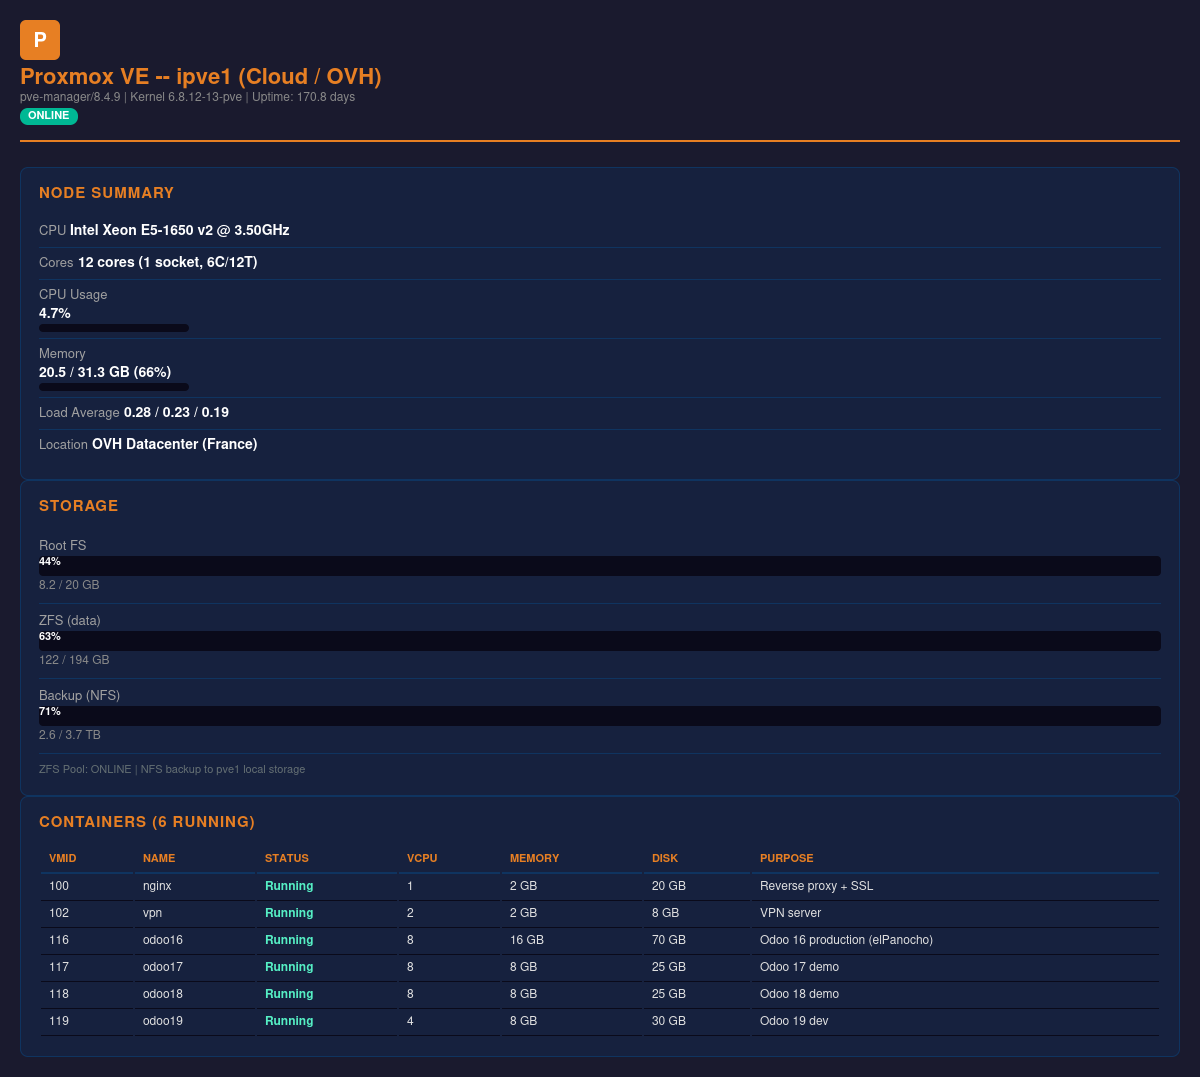
Task: Select the PURPOSE column header
Action: (x=786, y=858)
